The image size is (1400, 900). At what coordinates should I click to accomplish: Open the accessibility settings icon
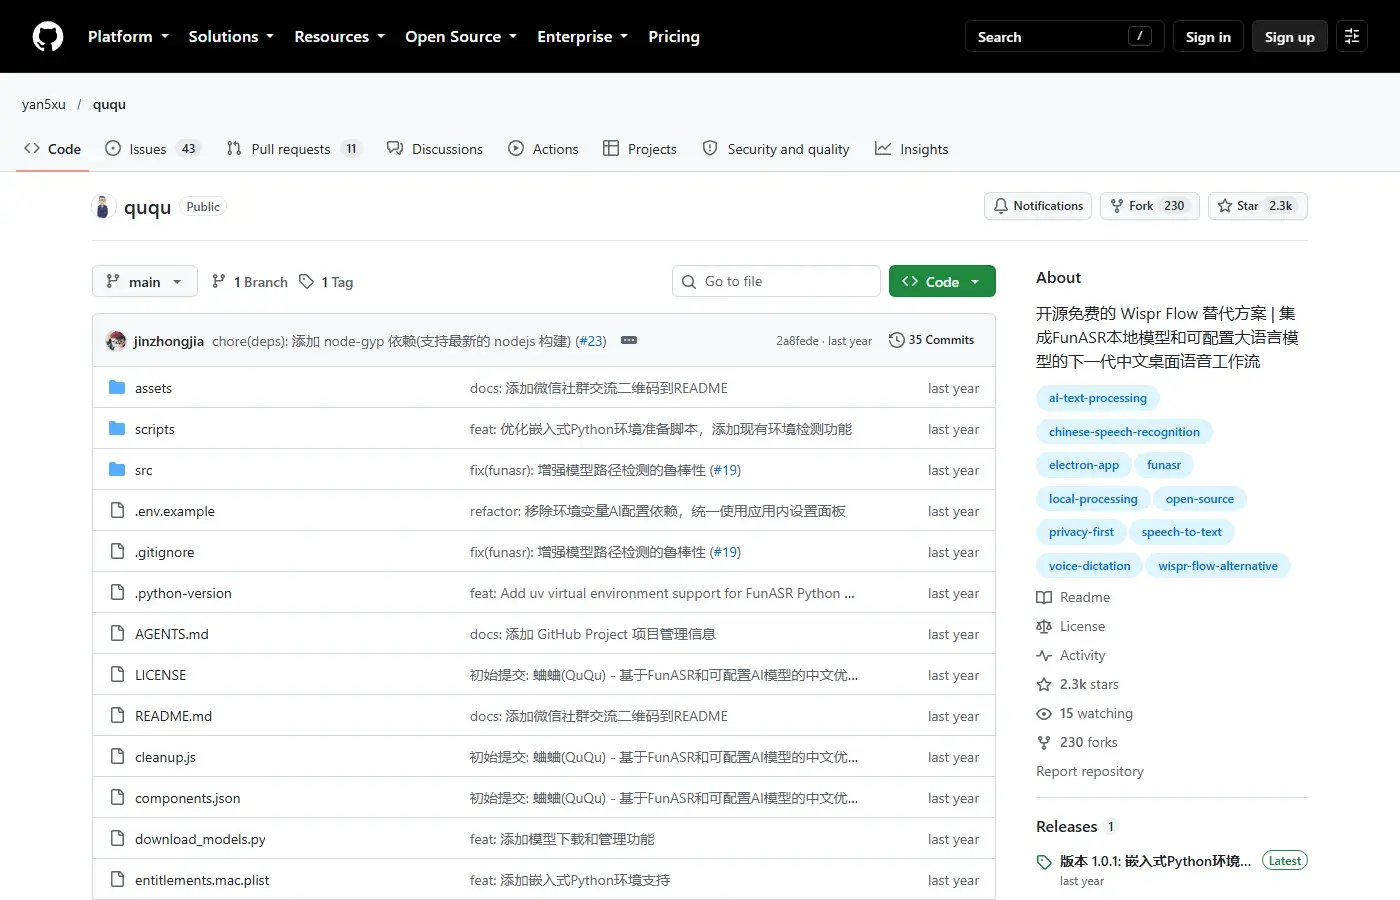(x=1352, y=36)
